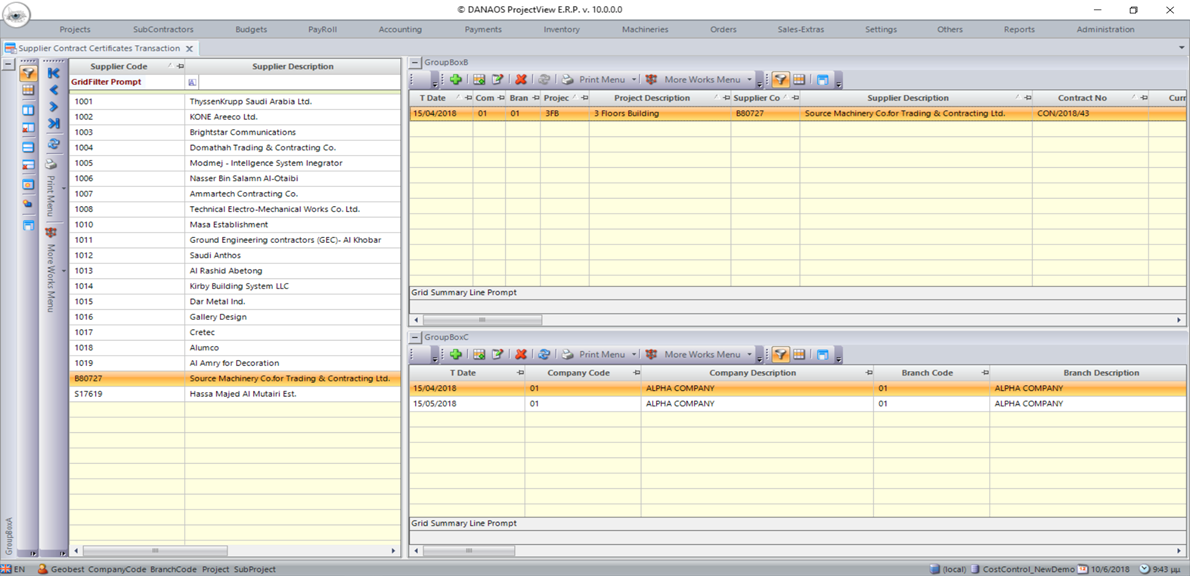Add a new record in GroupBoxB toolbar
This screenshot has height=576, width=1190.
(x=455, y=79)
